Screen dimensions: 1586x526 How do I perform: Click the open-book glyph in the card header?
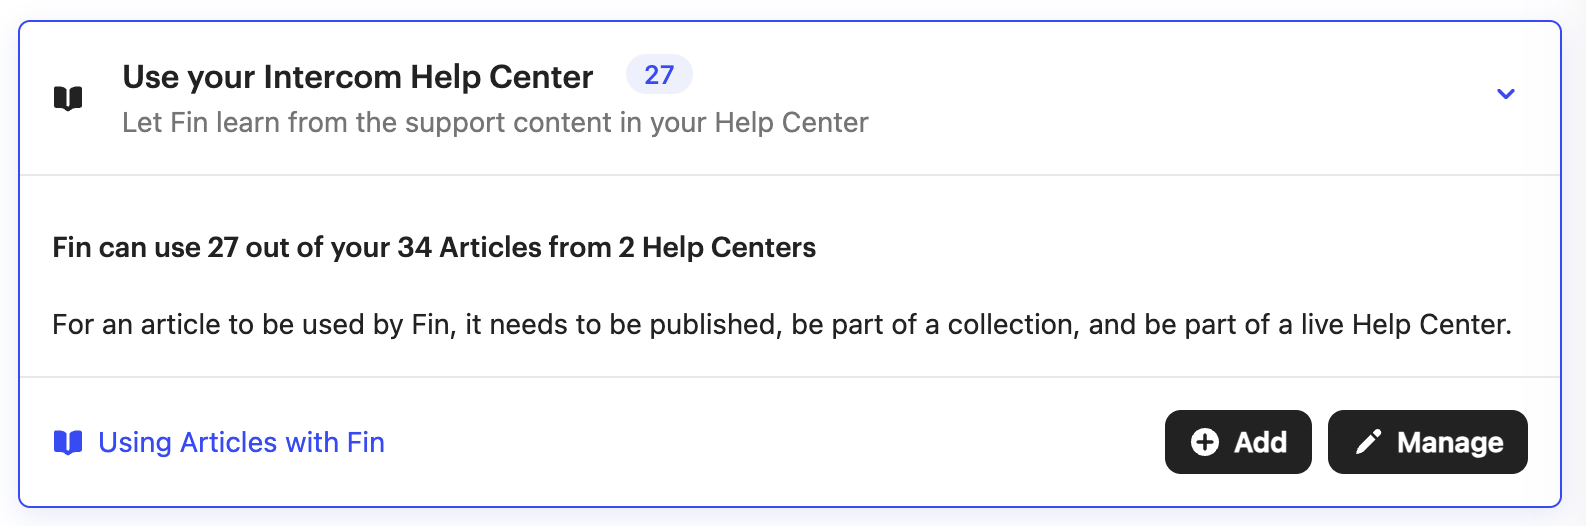68,98
